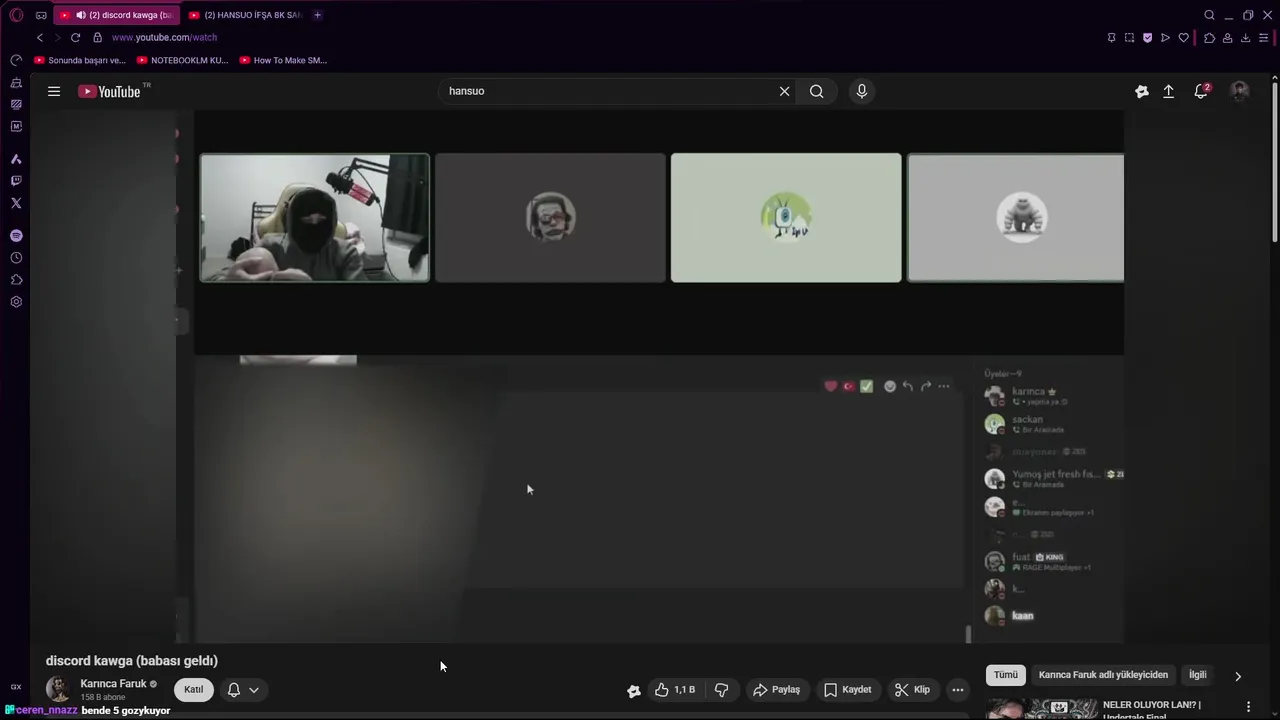Go forward in browser history

tap(57, 37)
